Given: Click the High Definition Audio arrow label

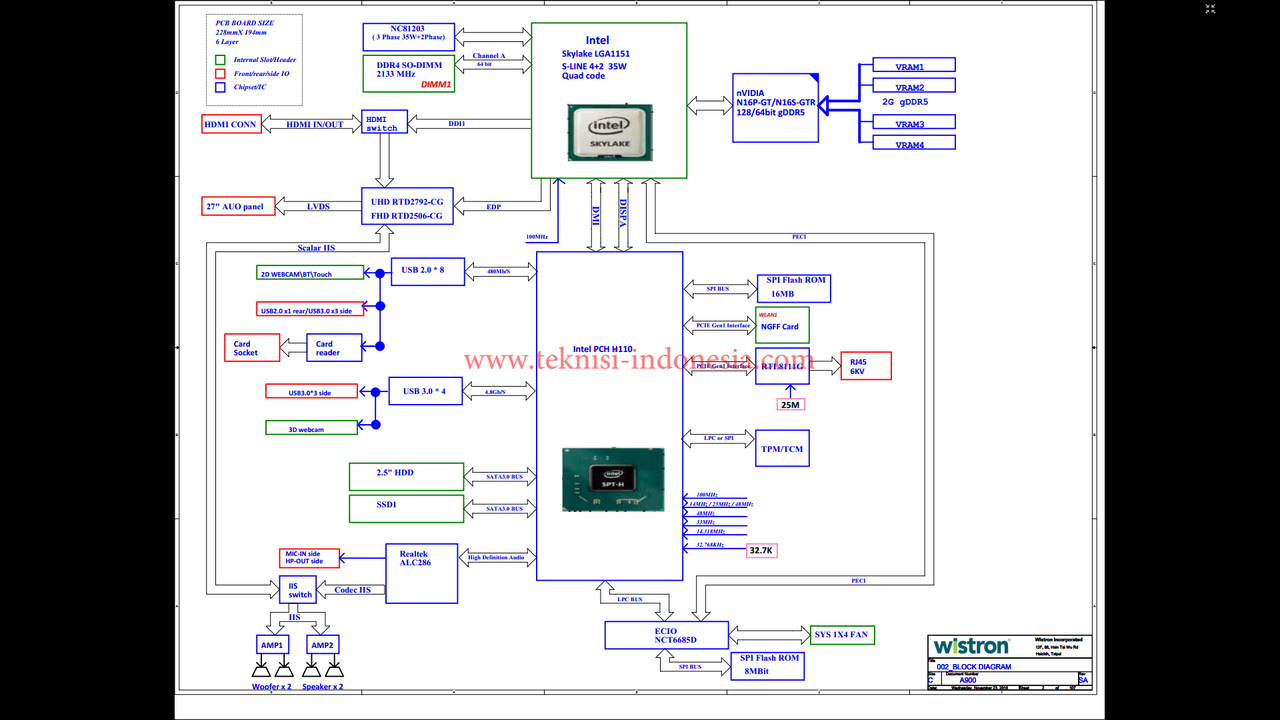Looking at the screenshot, I should tap(495, 557).
